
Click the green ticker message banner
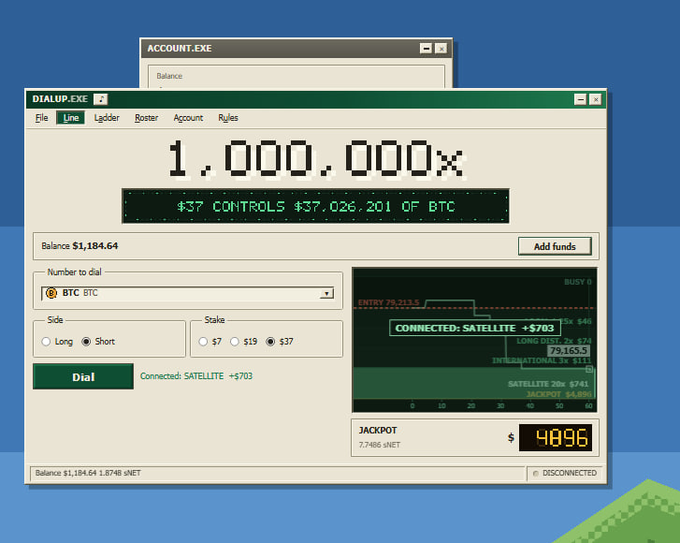[x=316, y=206]
